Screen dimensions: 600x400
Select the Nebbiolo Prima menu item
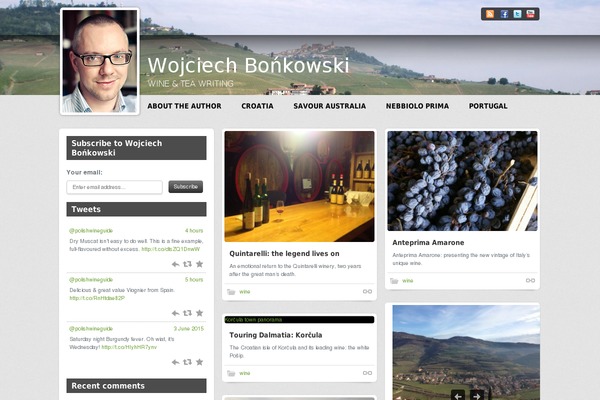pos(417,106)
